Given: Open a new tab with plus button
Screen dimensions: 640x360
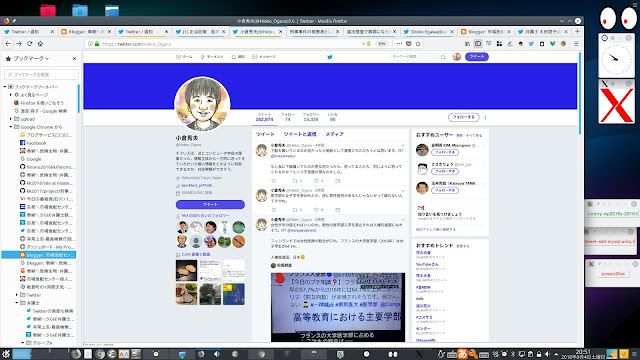Looking at the screenshot, I should (577, 31).
